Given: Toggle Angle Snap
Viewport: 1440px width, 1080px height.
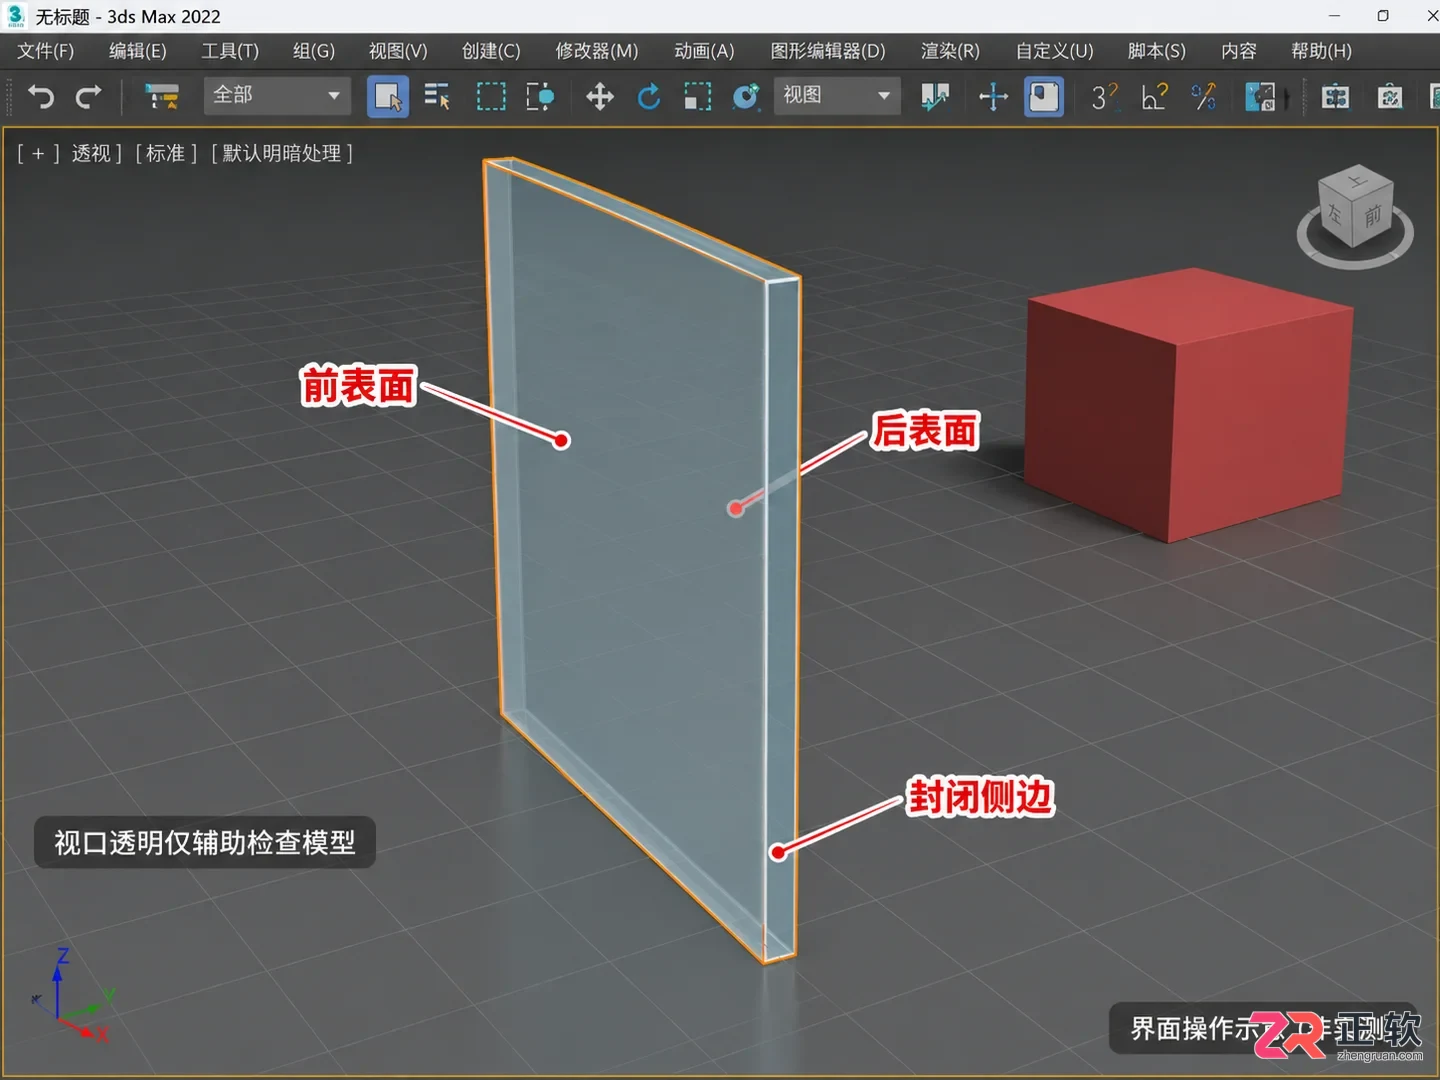Looking at the screenshot, I should [1154, 96].
